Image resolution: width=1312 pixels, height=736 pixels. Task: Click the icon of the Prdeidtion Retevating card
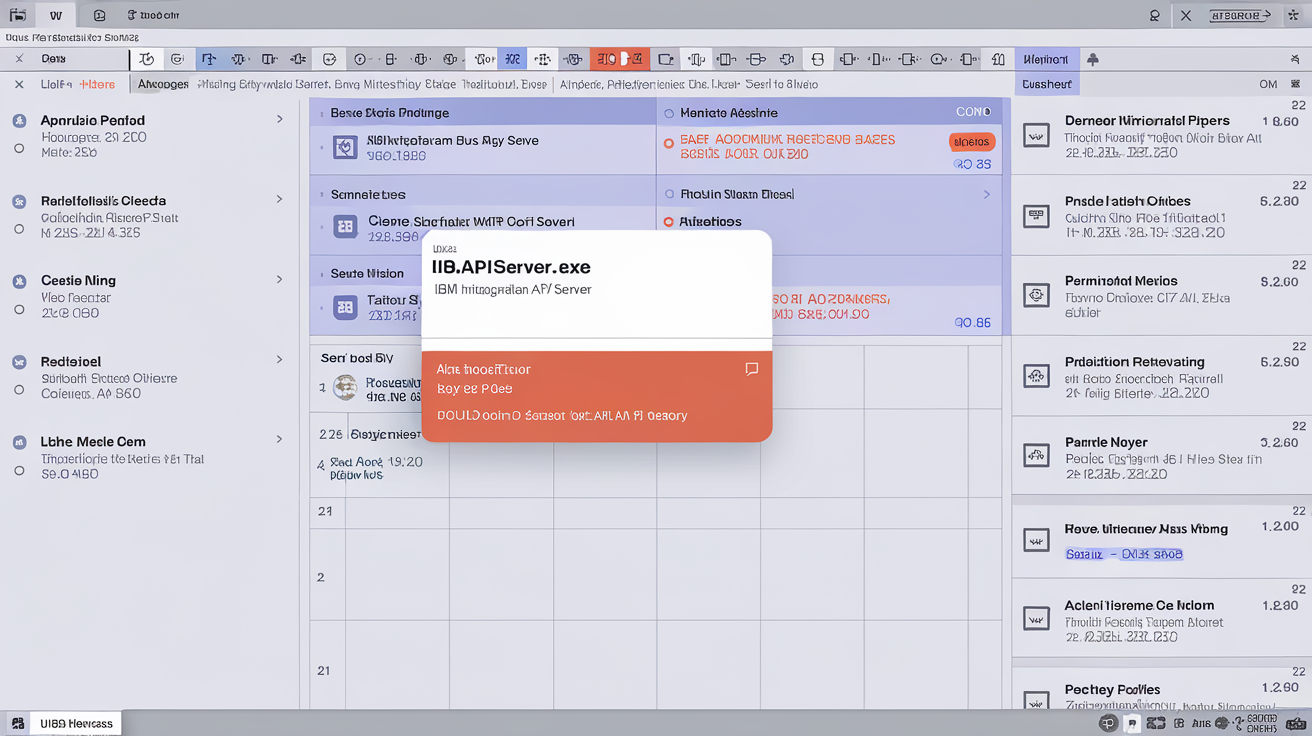tap(1036, 376)
